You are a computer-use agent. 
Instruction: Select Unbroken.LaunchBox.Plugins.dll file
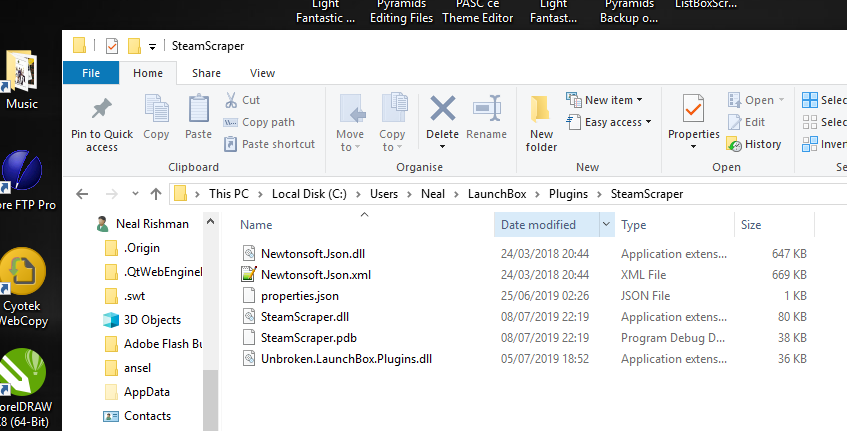click(346, 359)
